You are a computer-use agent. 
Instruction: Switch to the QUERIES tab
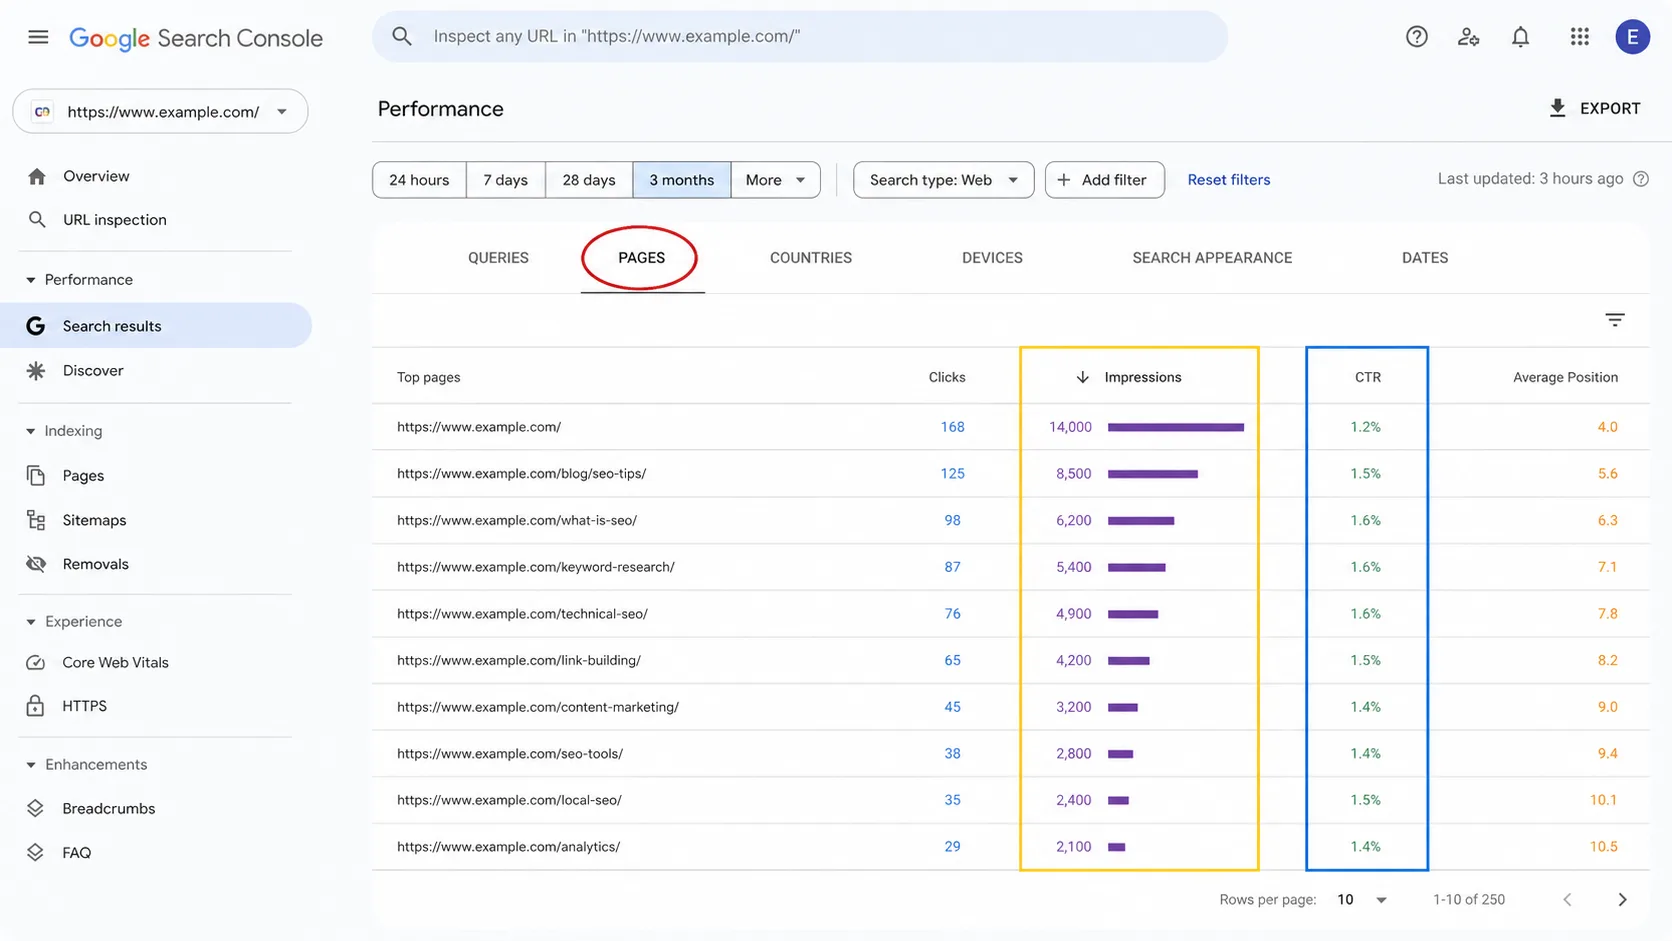(498, 258)
